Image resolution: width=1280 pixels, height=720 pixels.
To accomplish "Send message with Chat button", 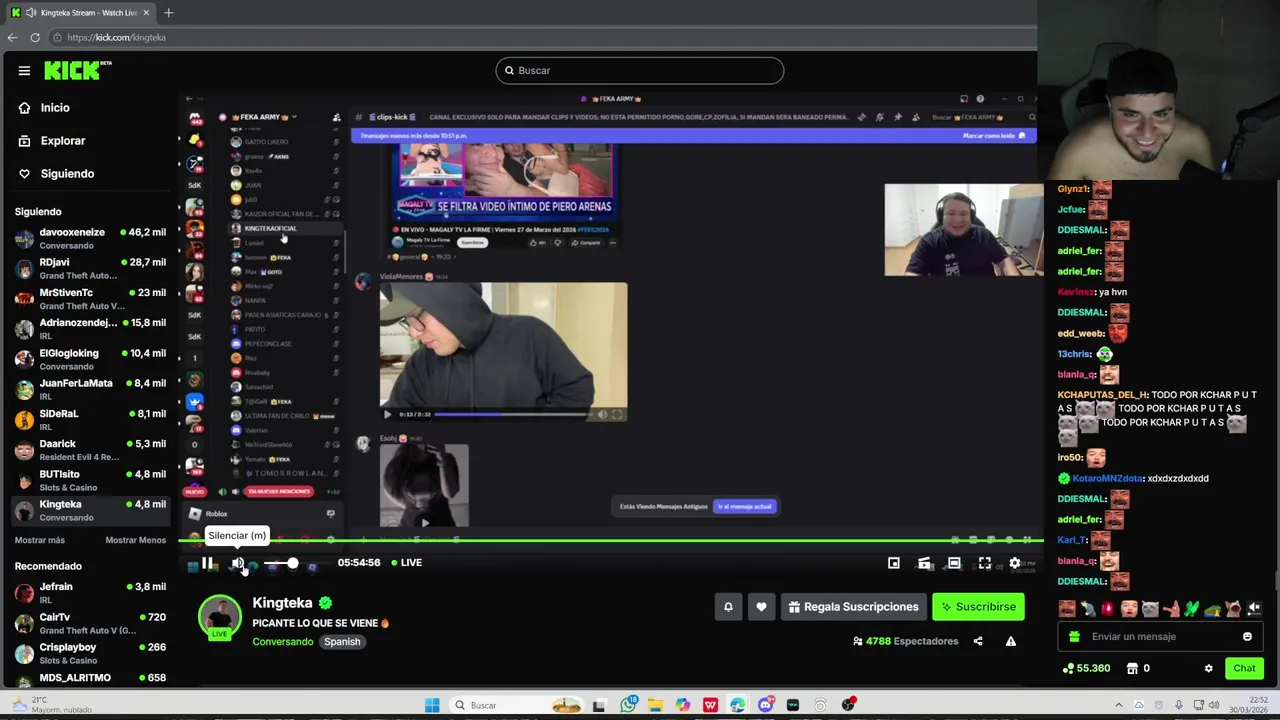I will [x=1244, y=668].
